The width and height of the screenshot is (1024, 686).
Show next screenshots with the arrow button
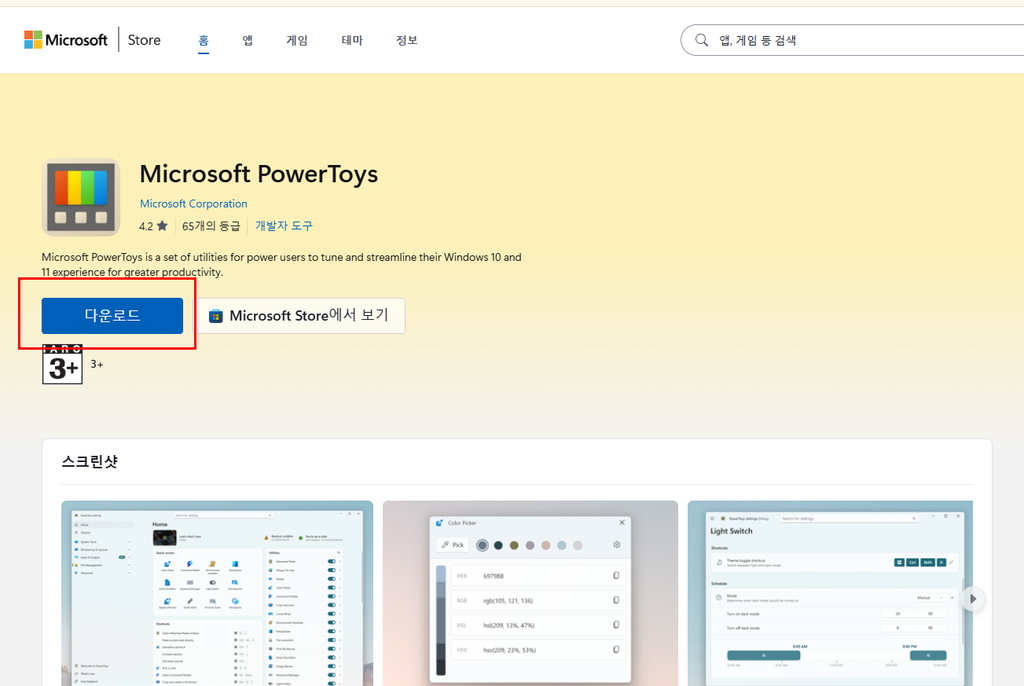pyautogui.click(x=973, y=598)
